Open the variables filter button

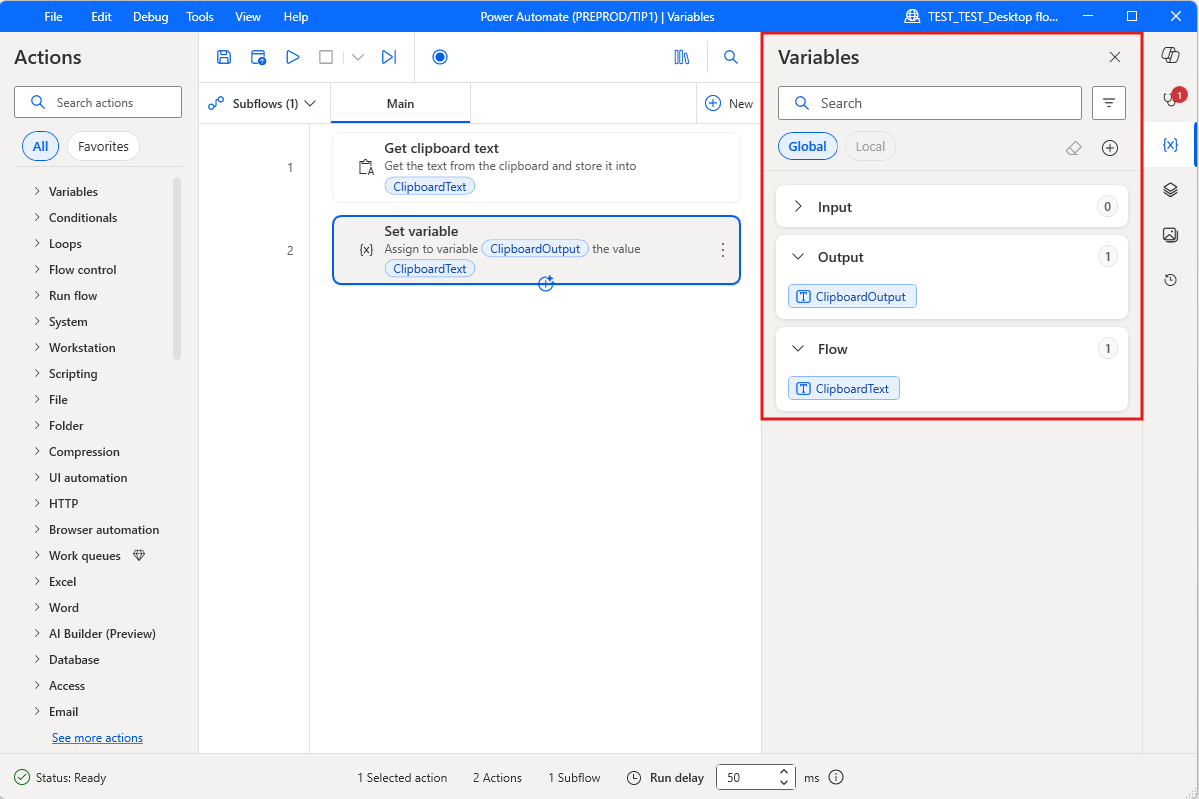[1109, 103]
